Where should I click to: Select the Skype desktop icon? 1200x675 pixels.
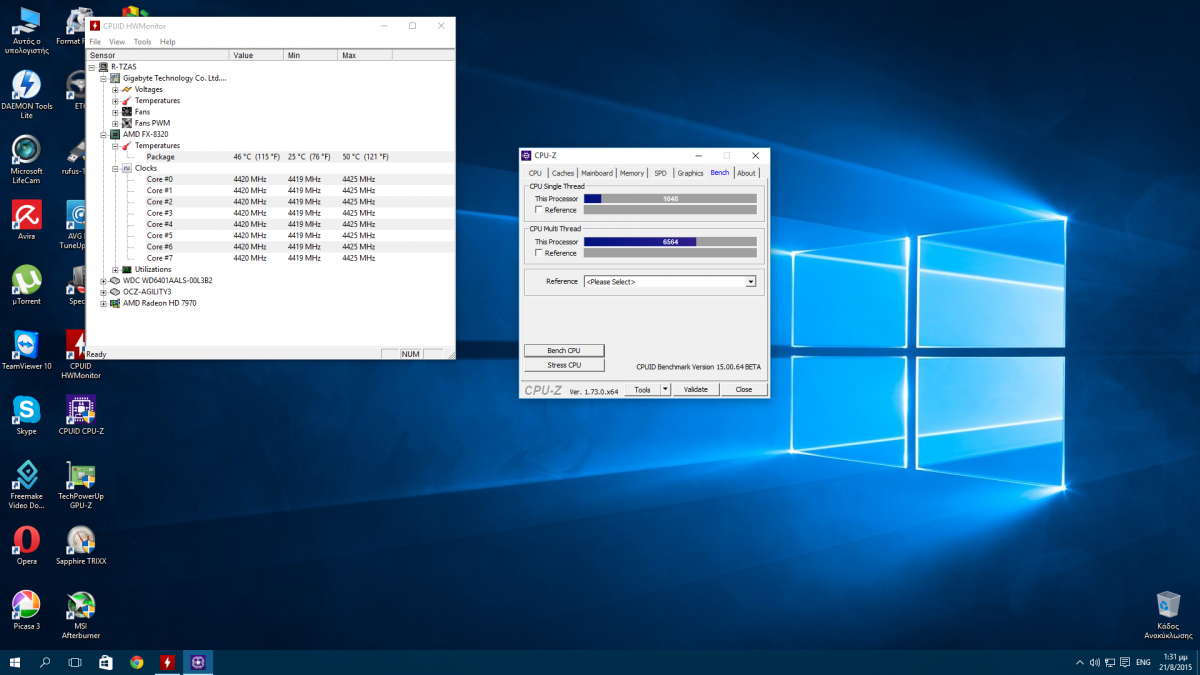tap(26, 416)
